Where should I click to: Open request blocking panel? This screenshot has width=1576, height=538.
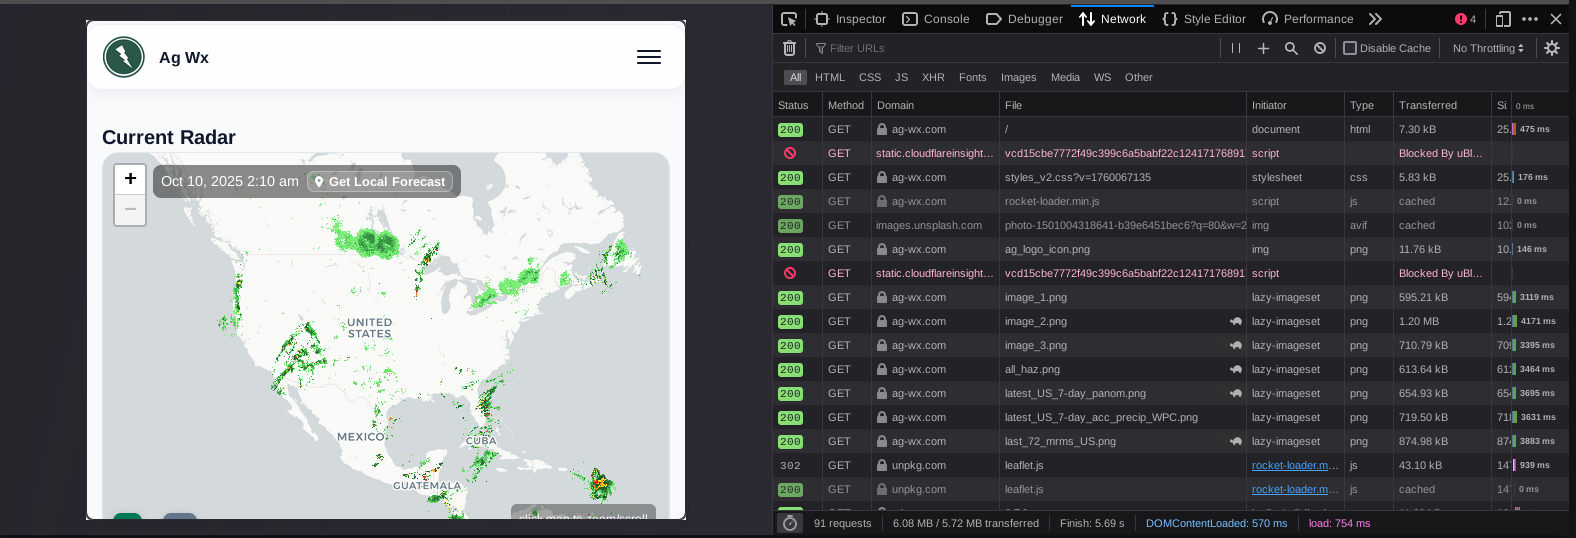pos(1320,48)
